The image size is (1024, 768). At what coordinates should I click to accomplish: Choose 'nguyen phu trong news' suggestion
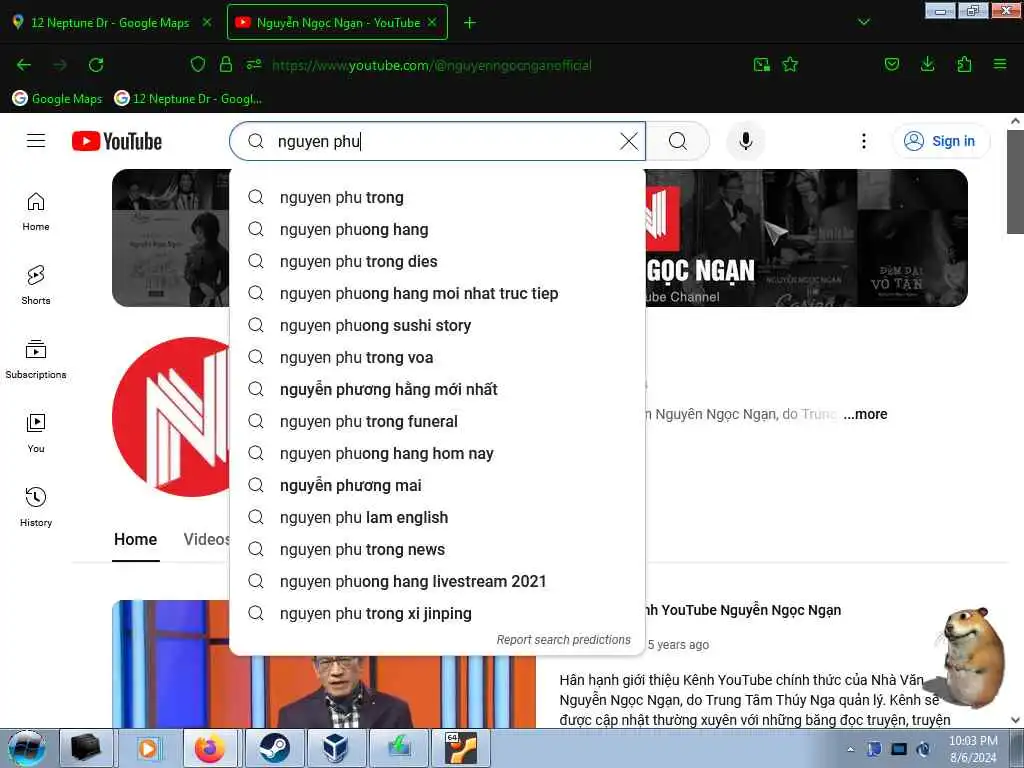437,549
